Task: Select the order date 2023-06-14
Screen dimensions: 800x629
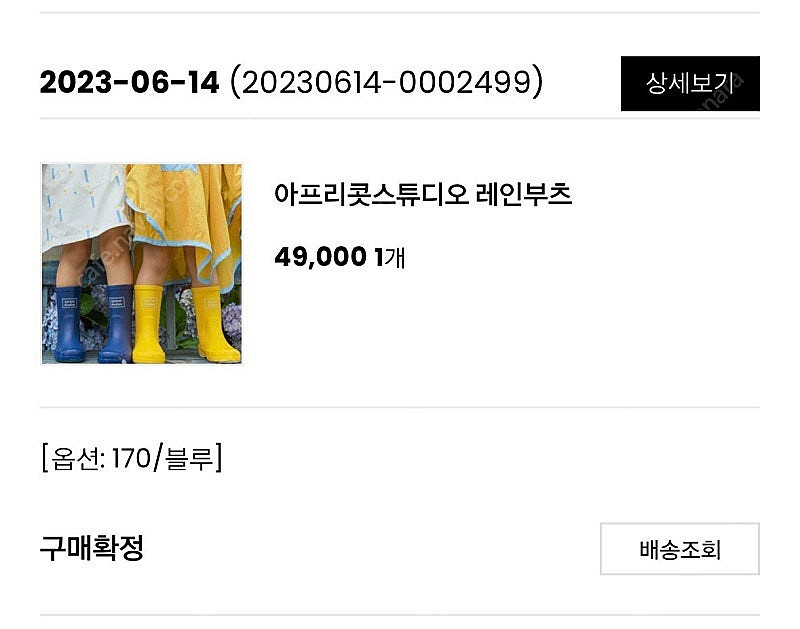Action: (129, 82)
